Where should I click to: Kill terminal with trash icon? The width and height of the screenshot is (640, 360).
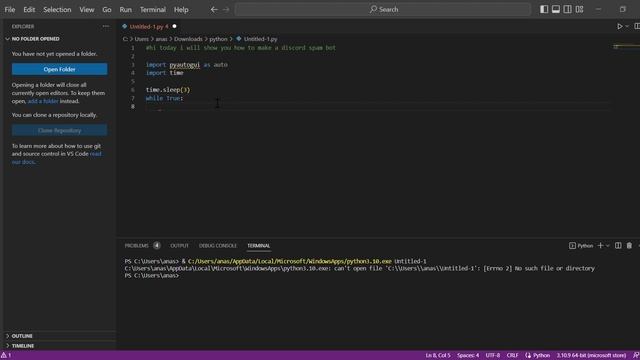(x=629, y=245)
